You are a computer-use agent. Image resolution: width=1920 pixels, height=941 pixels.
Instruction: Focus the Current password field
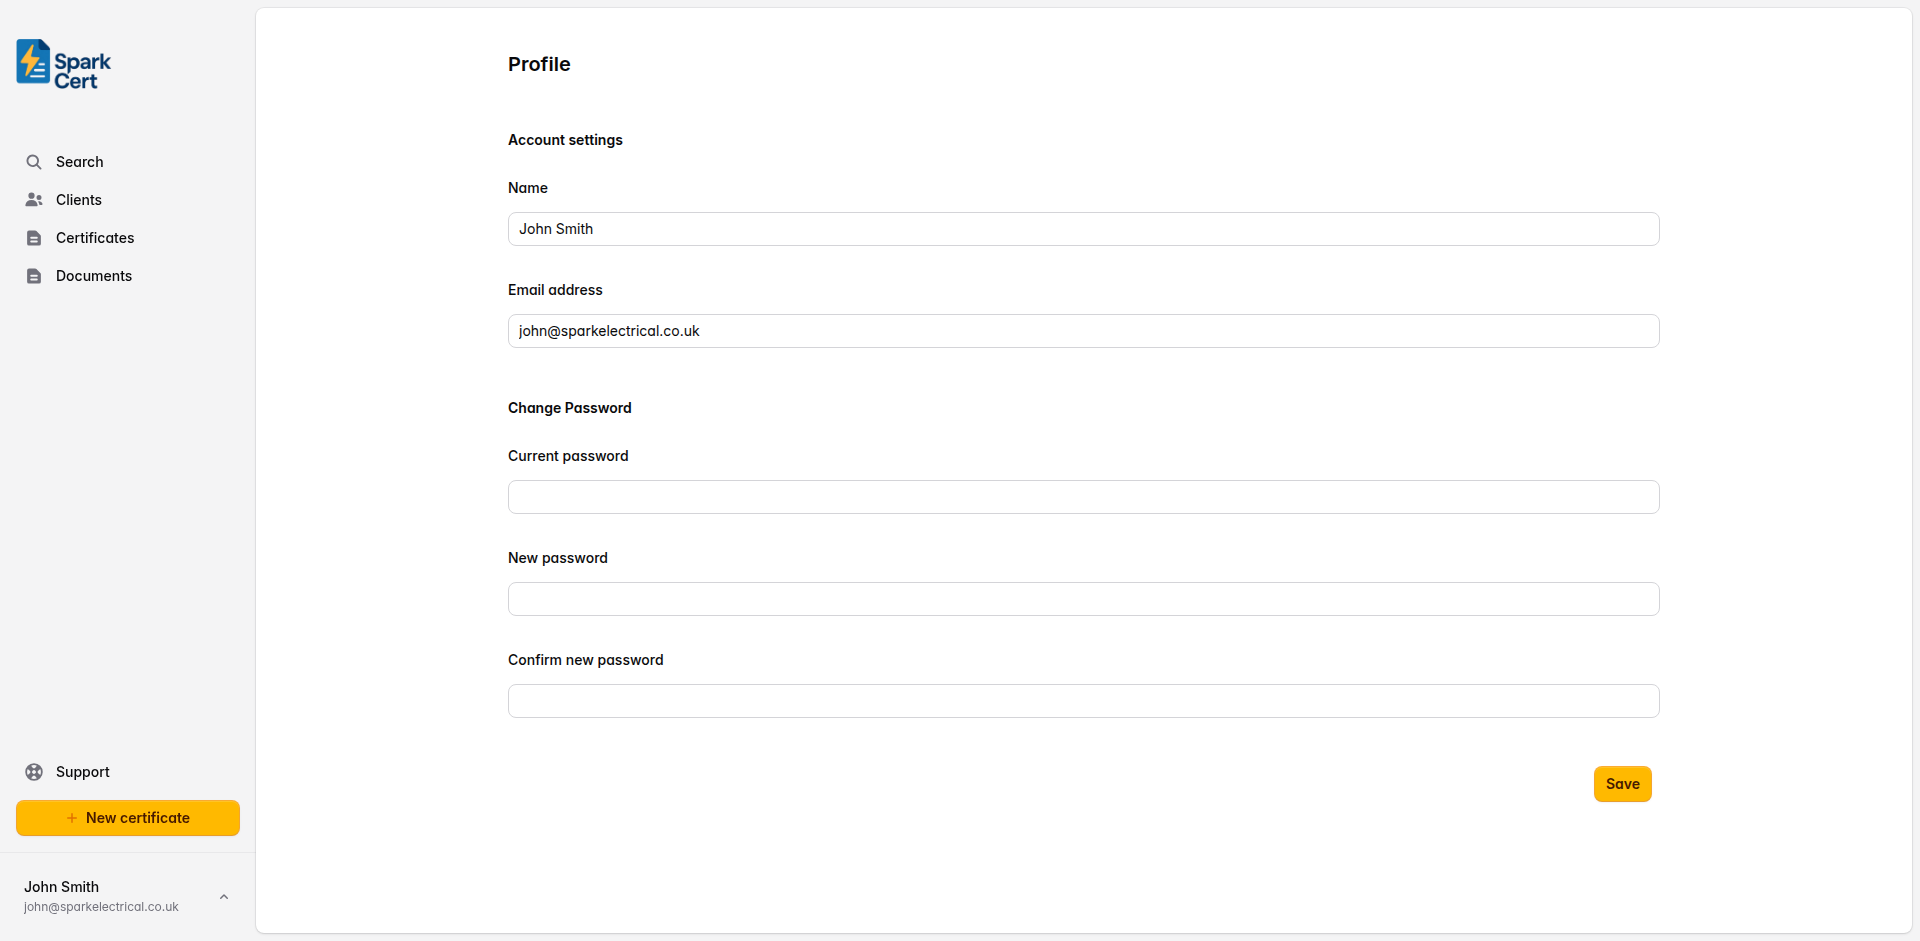(1083, 496)
